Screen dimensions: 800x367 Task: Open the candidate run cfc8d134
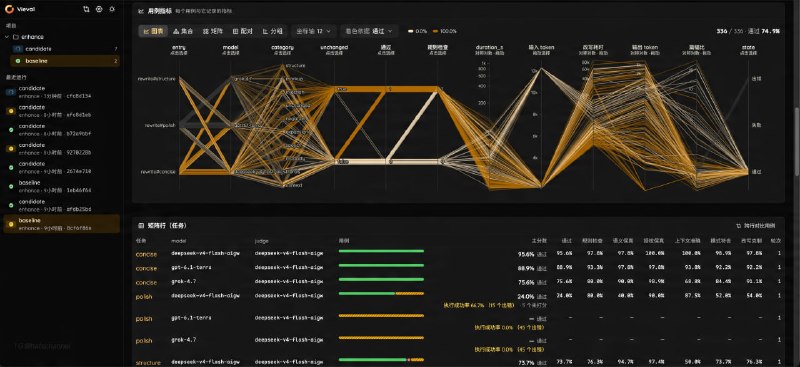pos(61,92)
